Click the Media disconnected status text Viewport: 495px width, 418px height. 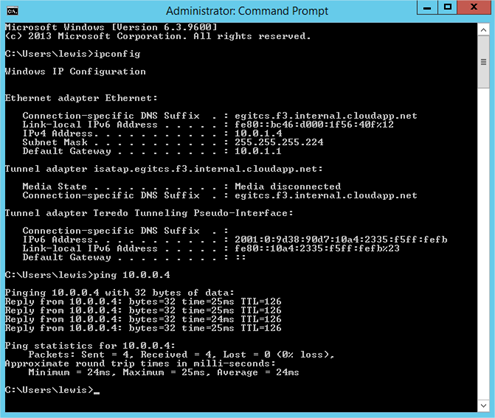(x=288, y=186)
